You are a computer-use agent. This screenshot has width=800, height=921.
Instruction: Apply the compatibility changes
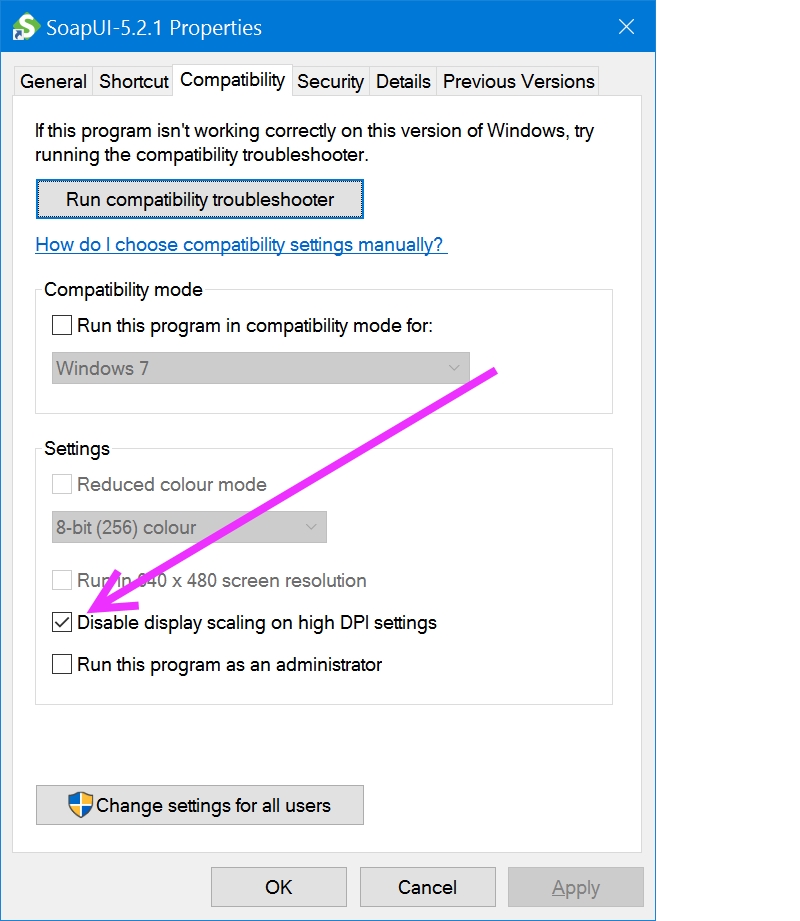point(575,887)
